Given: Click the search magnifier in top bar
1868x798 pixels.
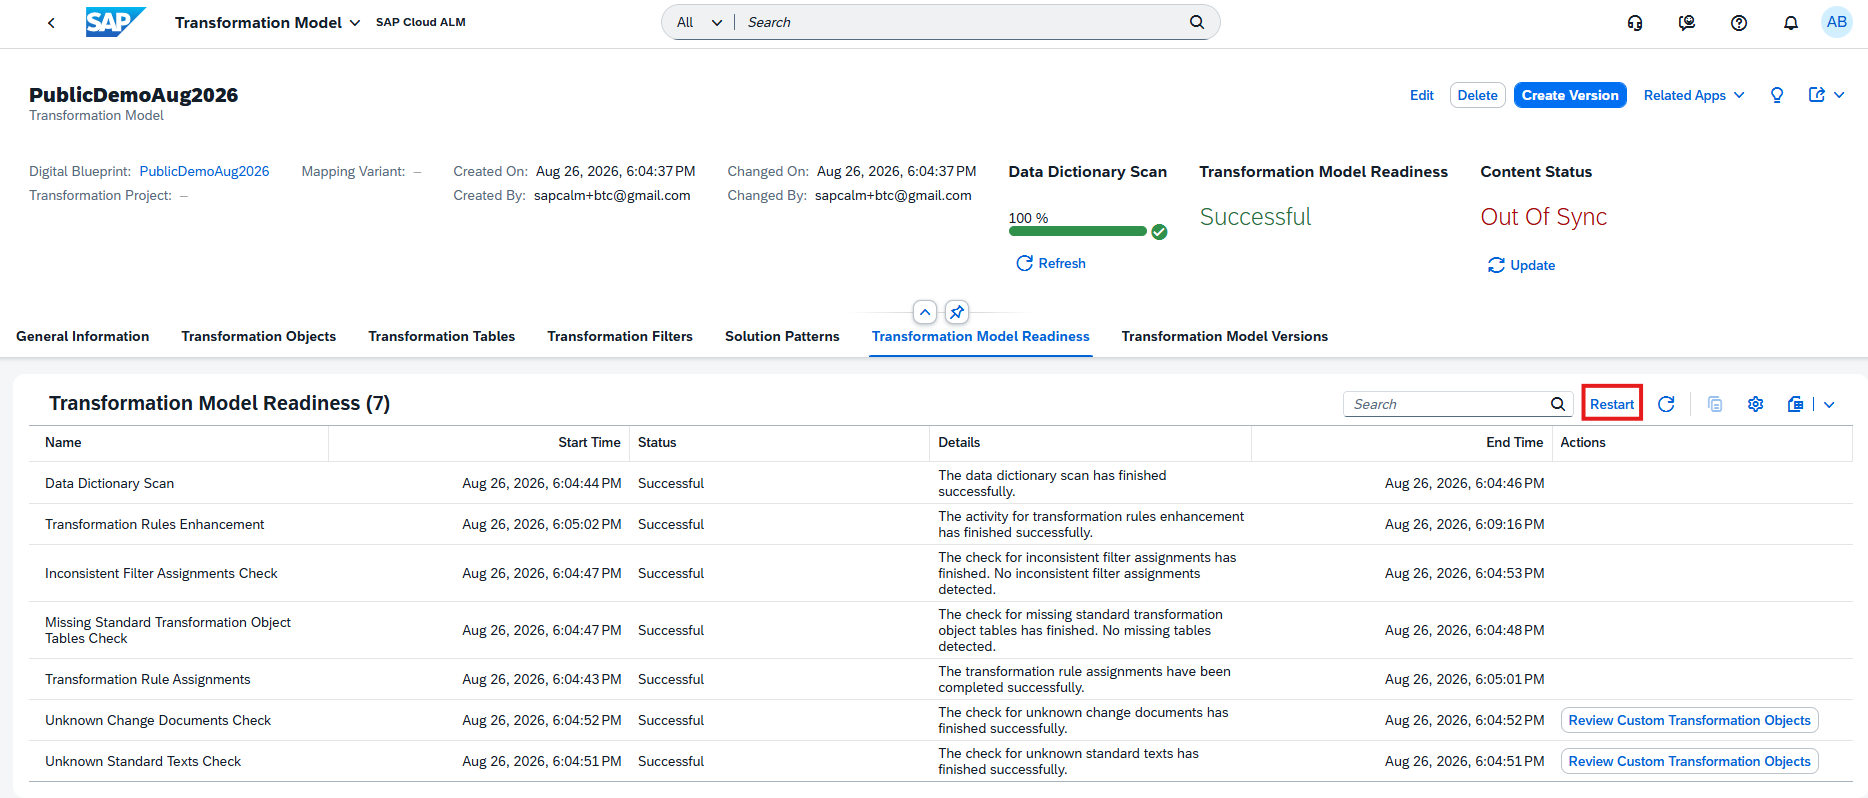Looking at the screenshot, I should click(1197, 22).
